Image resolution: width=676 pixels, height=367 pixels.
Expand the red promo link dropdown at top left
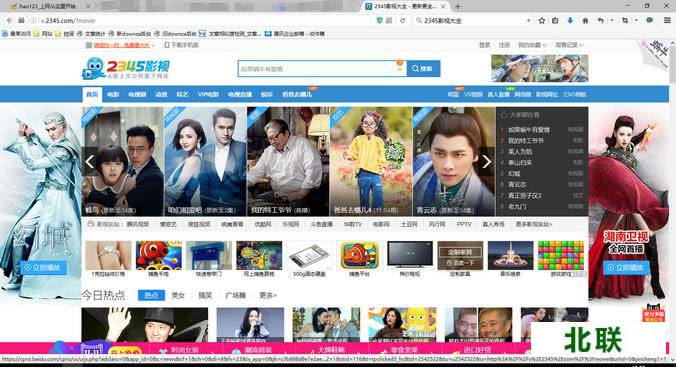(153, 45)
